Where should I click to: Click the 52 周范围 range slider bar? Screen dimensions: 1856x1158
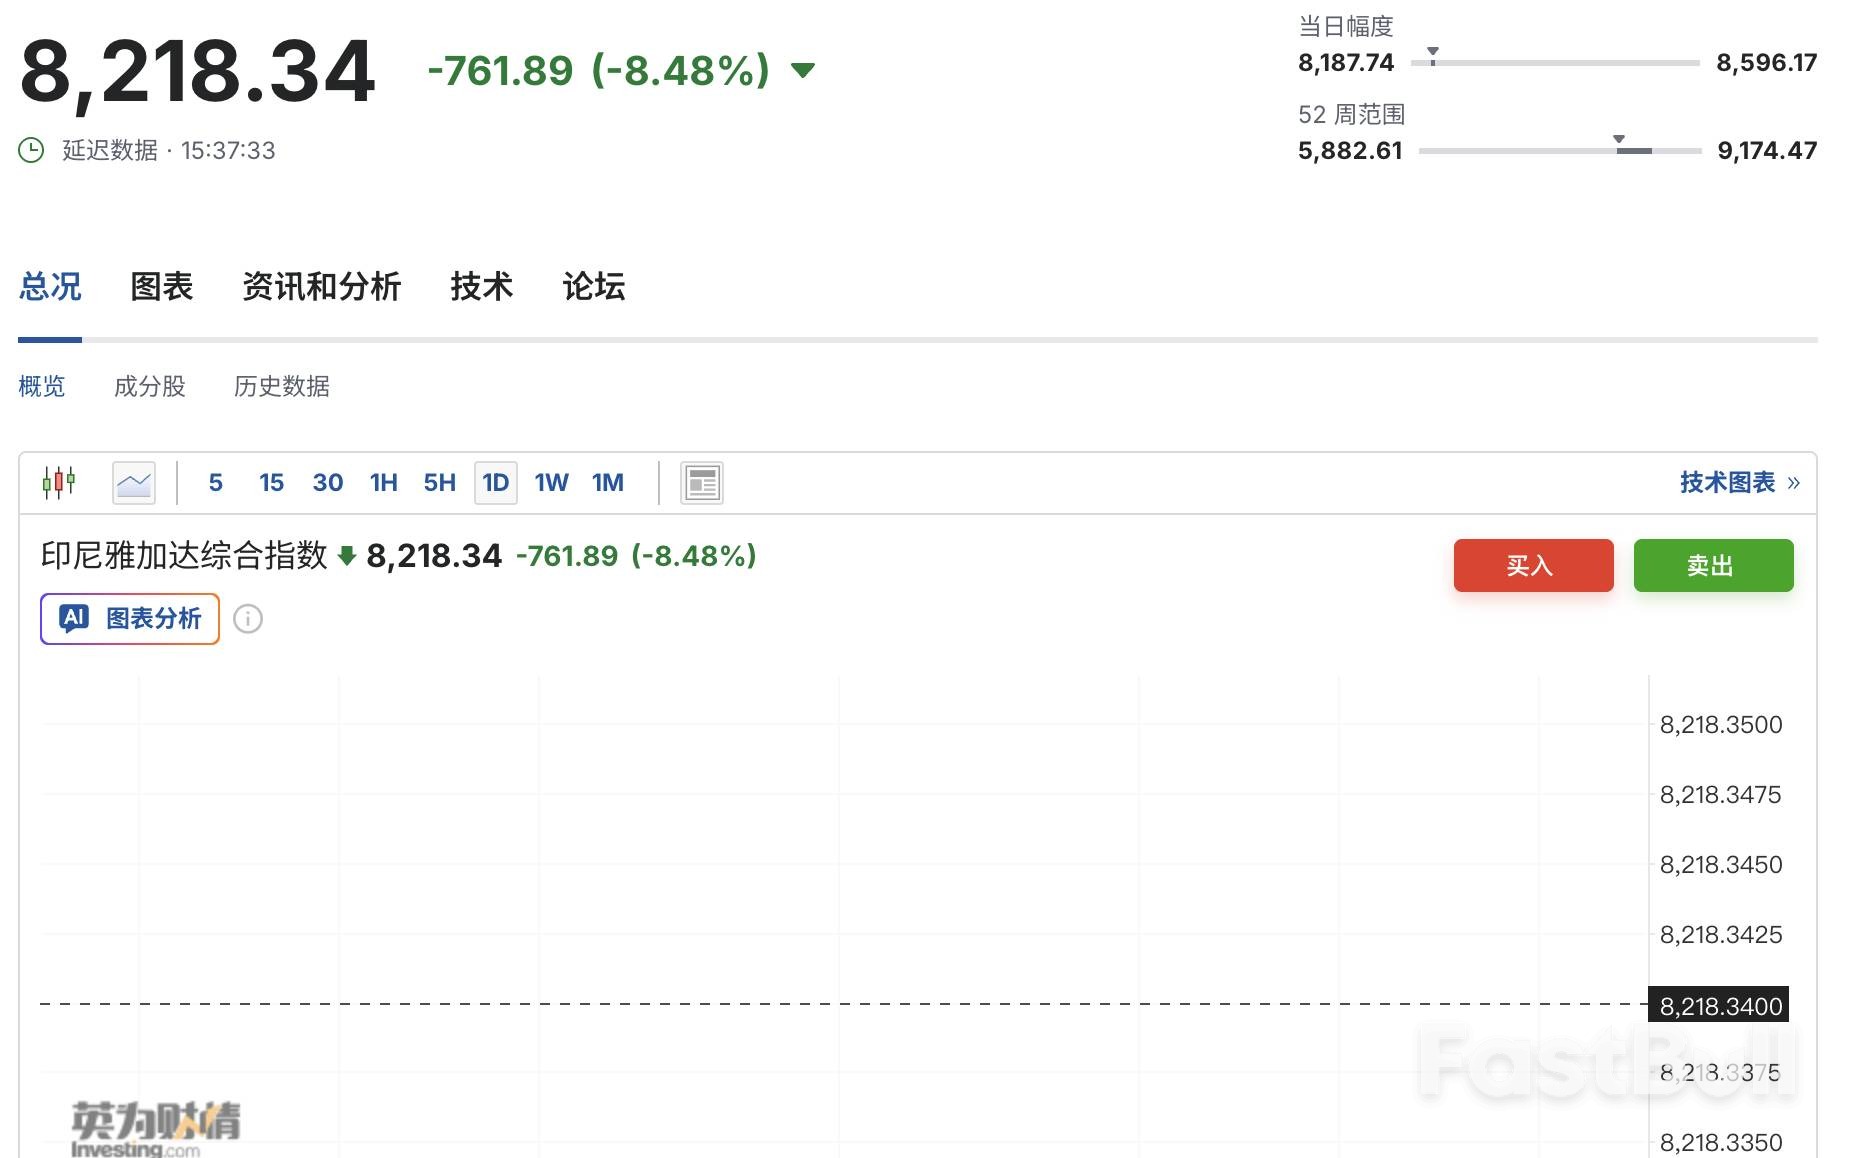click(1559, 151)
